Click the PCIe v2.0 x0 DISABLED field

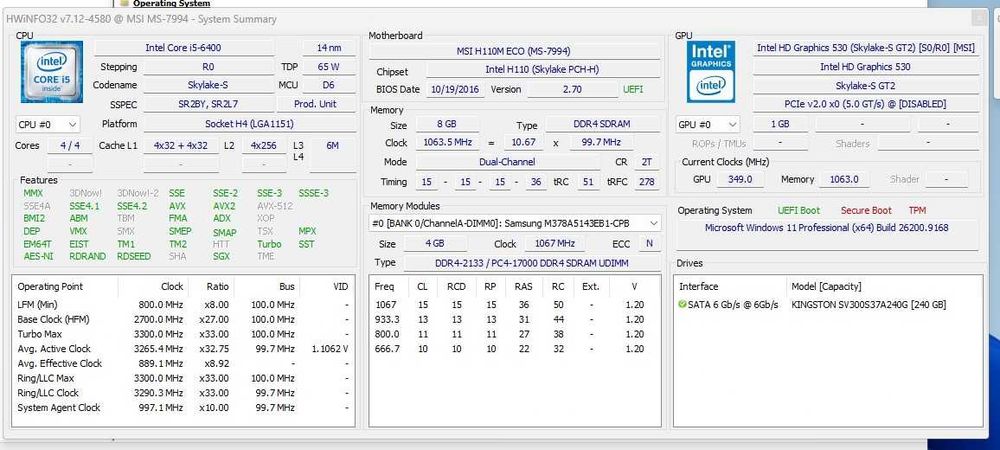[x=865, y=104]
